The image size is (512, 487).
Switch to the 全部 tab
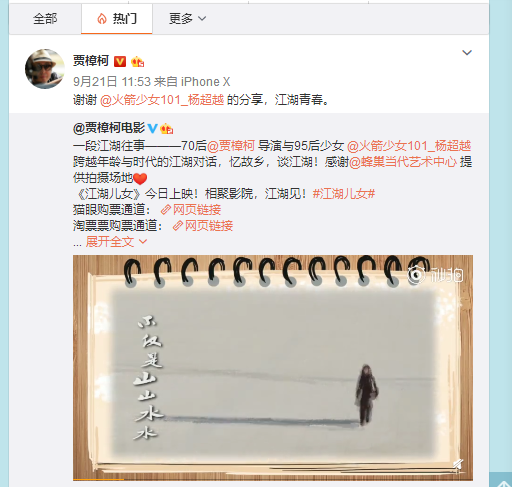pyautogui.click(x=45, y=19)
